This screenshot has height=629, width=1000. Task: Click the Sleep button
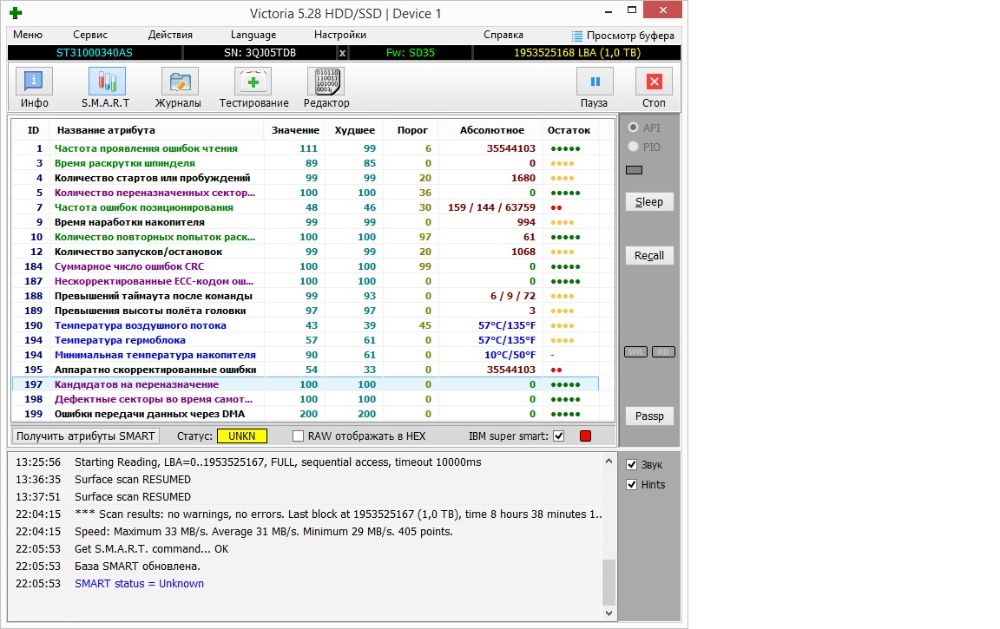(x=649, y=202)
